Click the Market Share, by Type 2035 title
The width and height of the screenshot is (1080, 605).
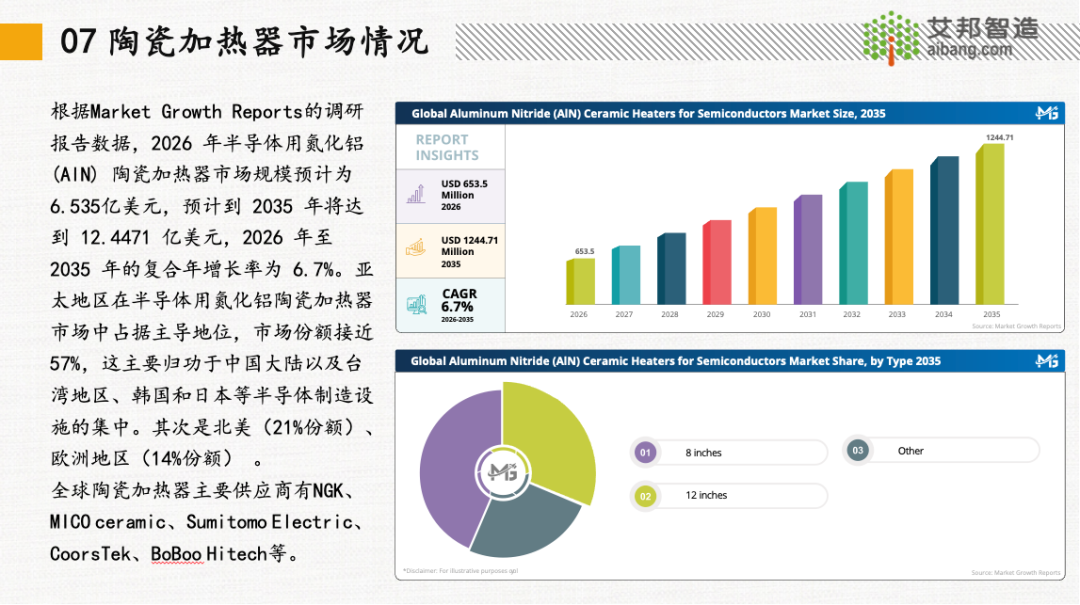[675, 361]
